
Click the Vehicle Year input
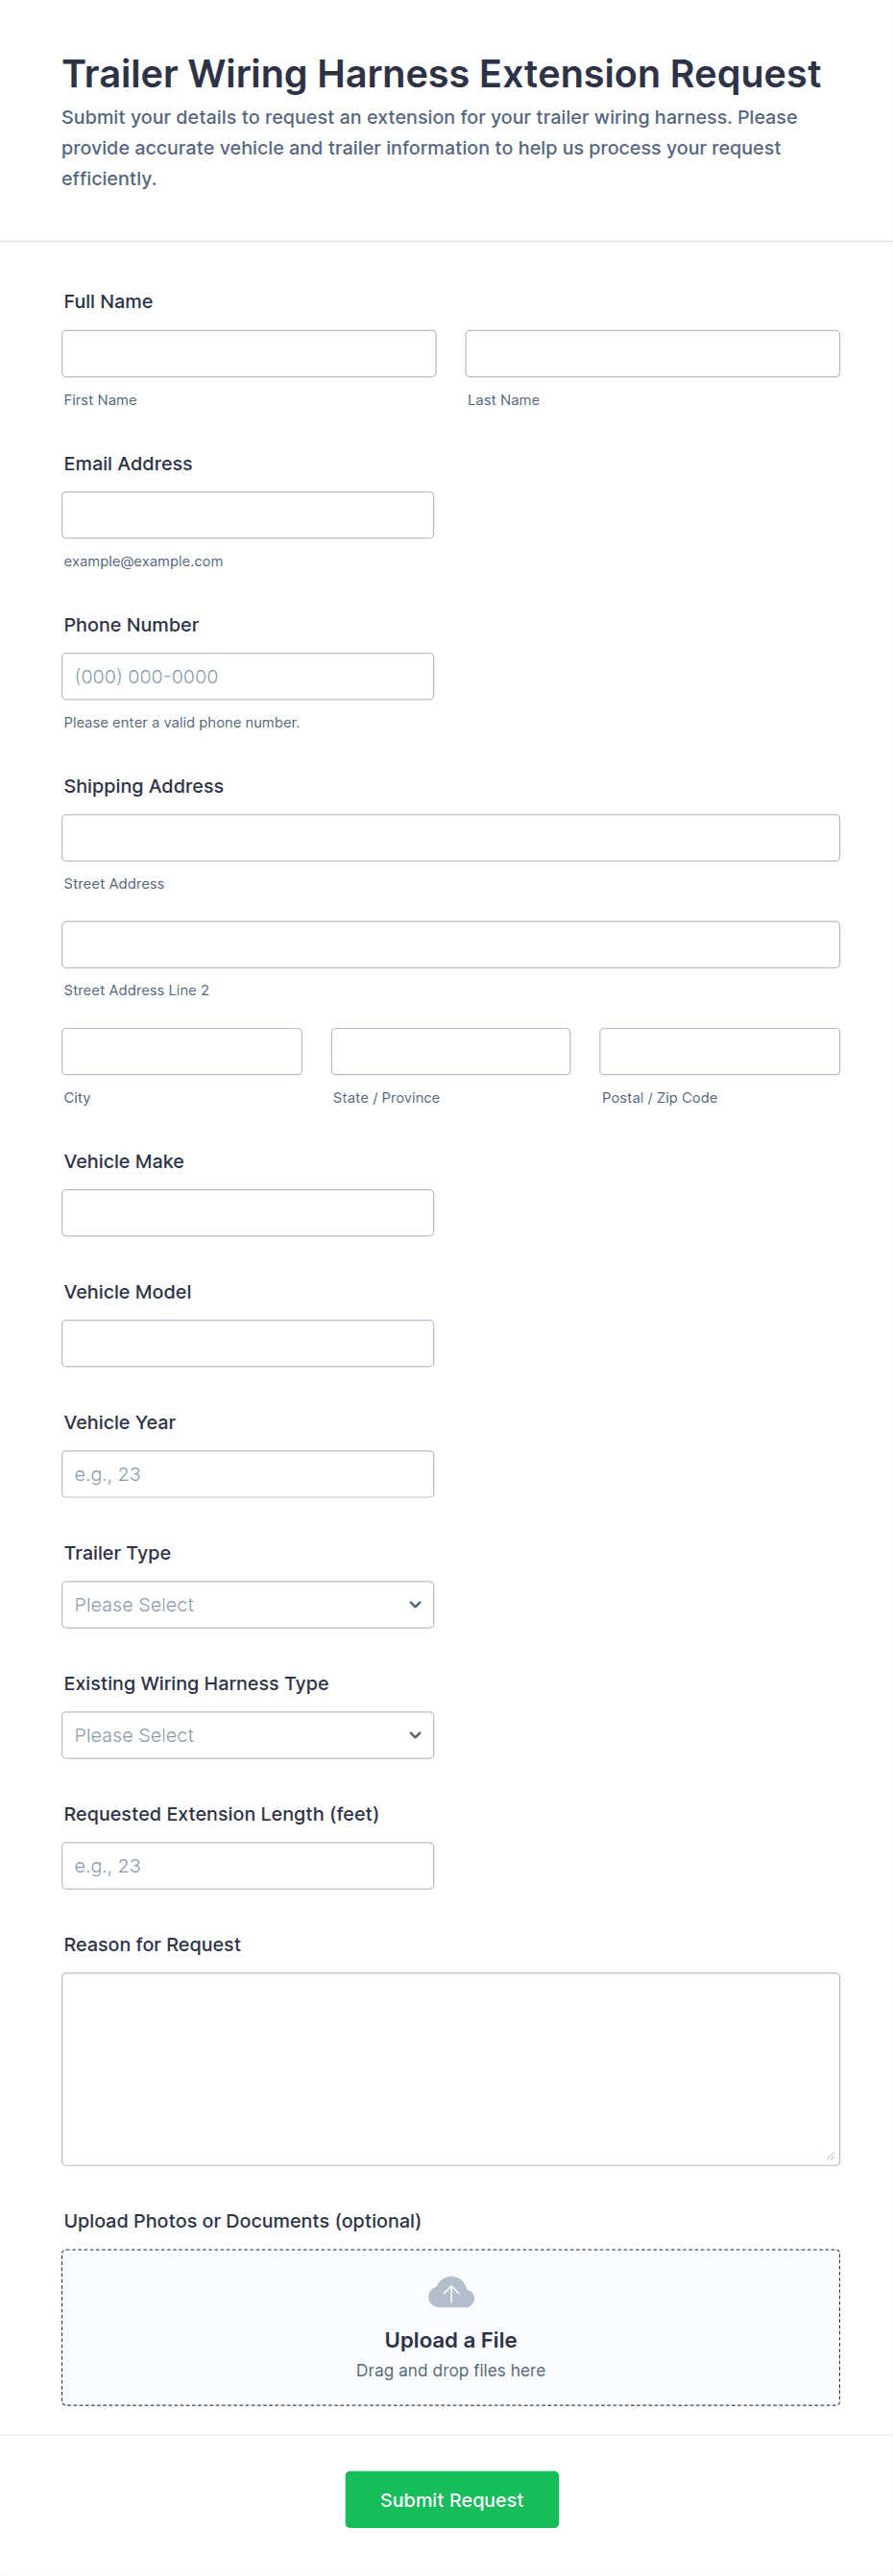click(247, 1474)
